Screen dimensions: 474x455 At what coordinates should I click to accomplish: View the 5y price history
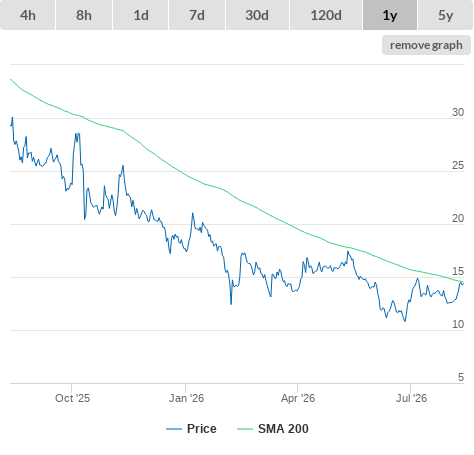tap(446, 15)
